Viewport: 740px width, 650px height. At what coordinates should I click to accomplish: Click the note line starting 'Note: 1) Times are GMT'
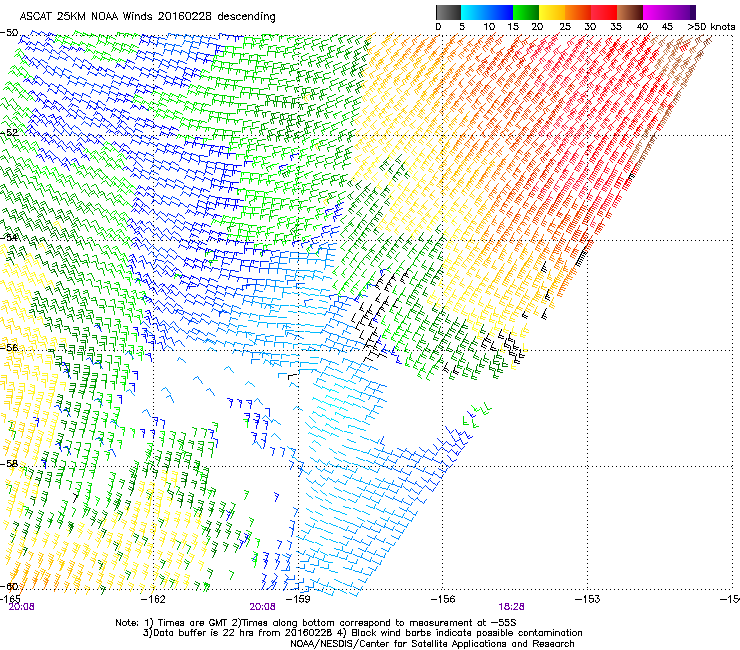[316, 623]
